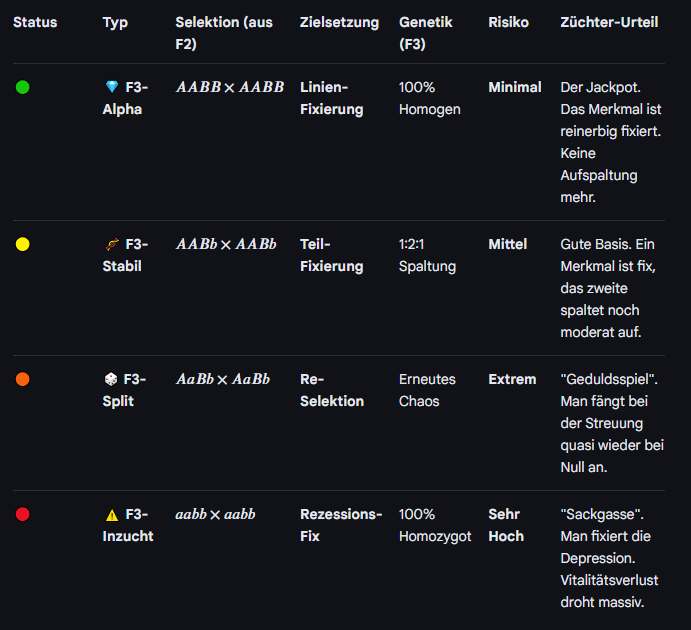This screenshot has width=691, height=630.
Task: Click the Extrem risk label
Action: pyautogui.click(x=512, y=379)
